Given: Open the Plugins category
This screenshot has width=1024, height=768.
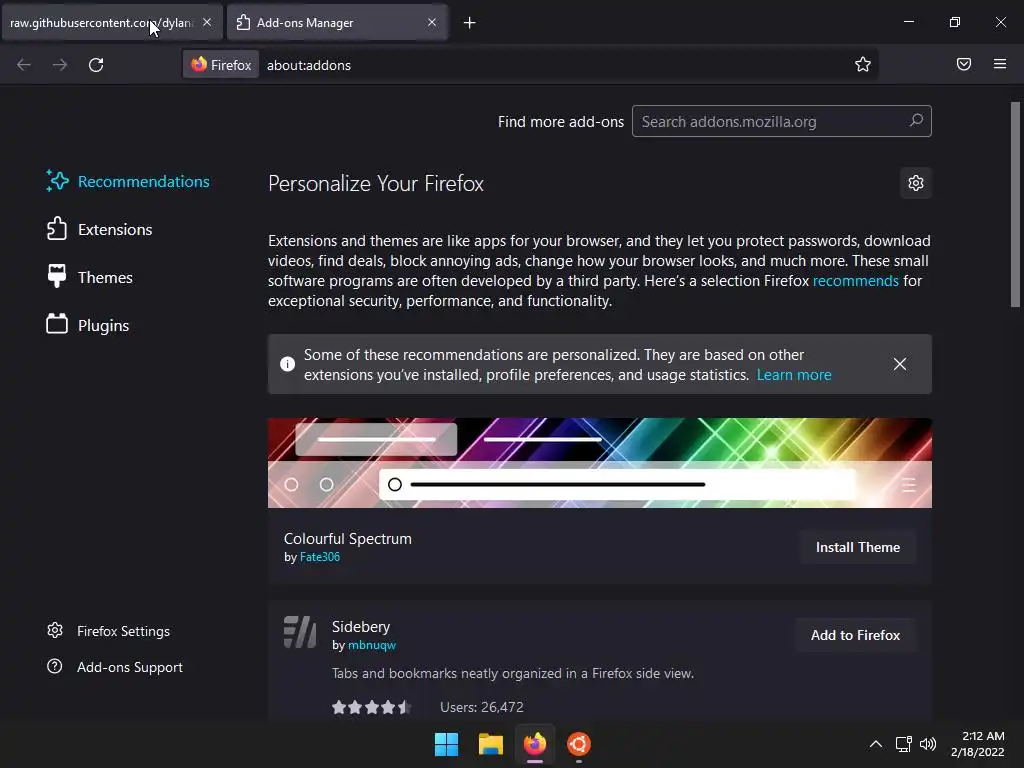Looking at the screenshot, I should point(88,325).
